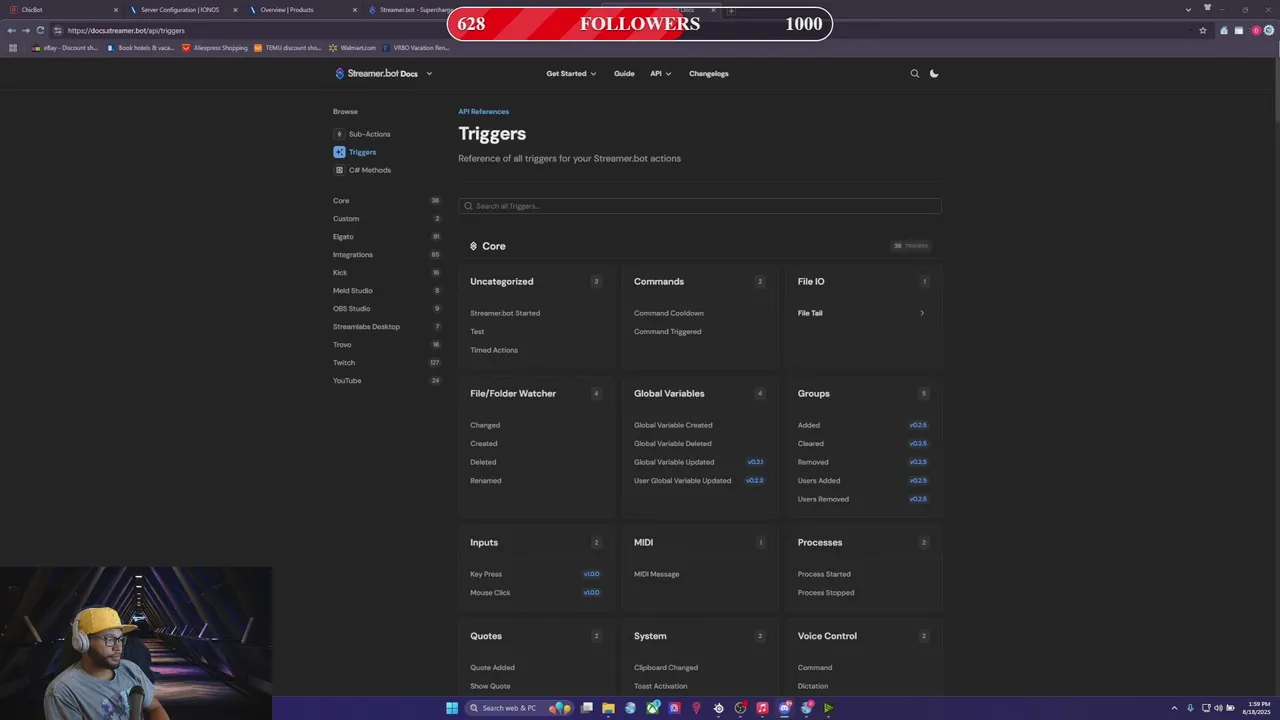Open the File Tail trigger chevron
The height and width of the screenshot is (720, 1280).
pyautogui.click(x=922, y=313)
